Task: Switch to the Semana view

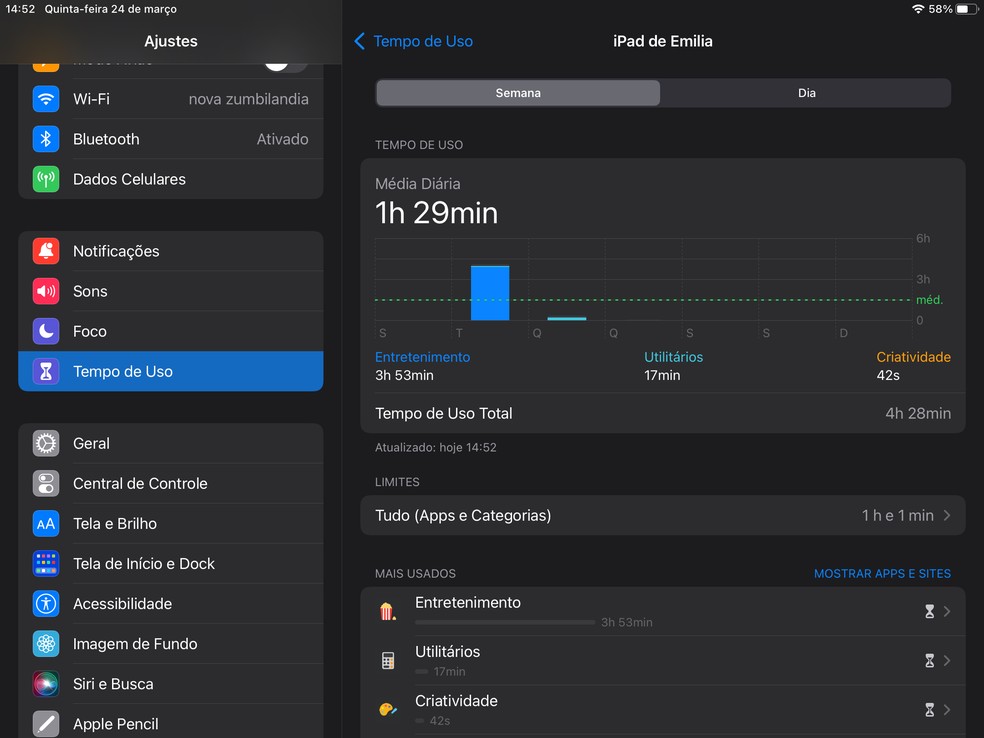Action: coord(518,93)
